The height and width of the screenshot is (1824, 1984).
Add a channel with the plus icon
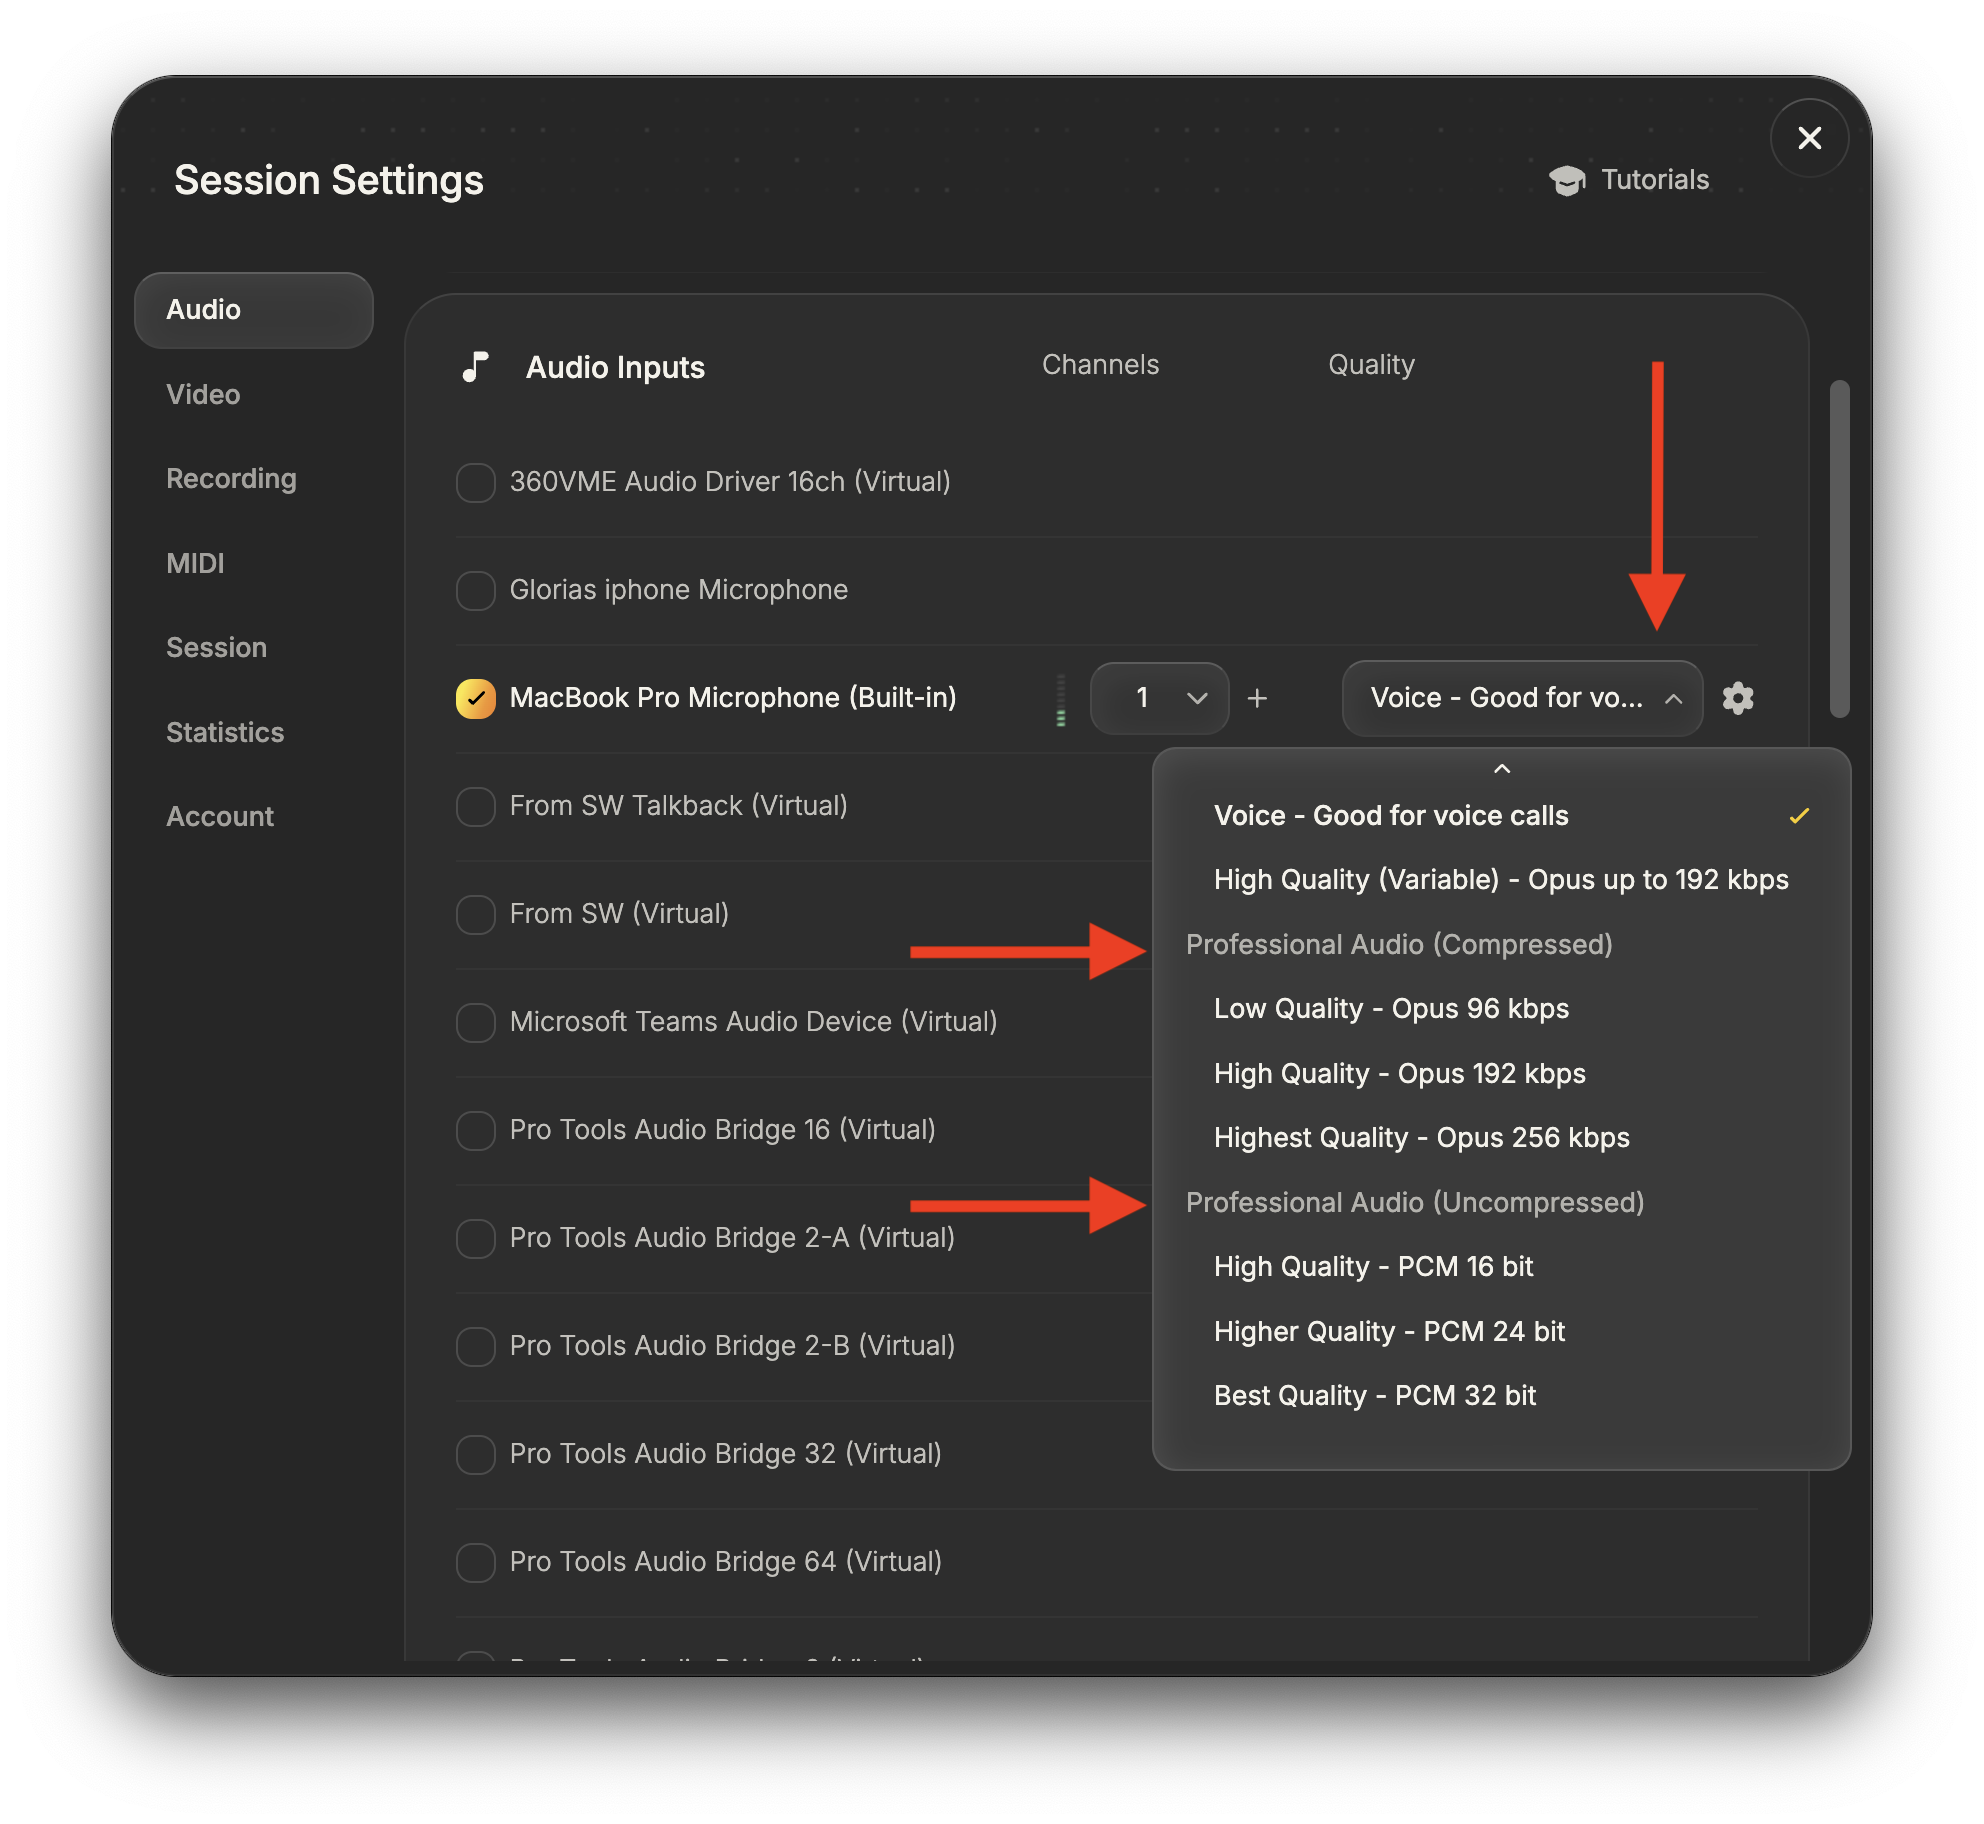1257,698
